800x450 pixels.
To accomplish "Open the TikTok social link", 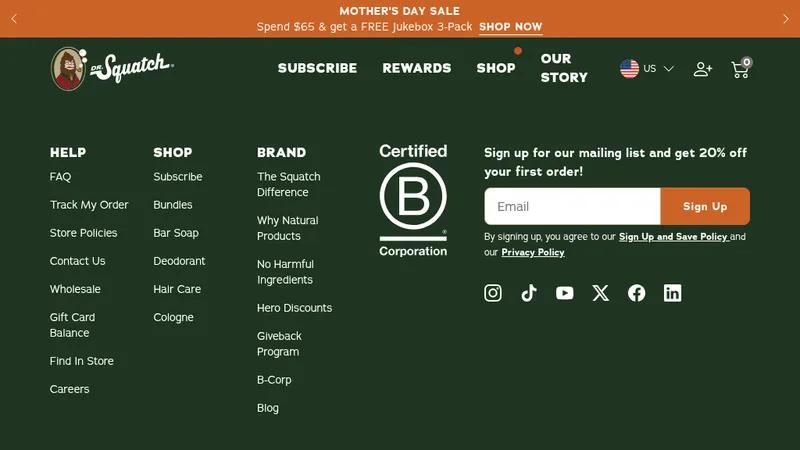I will 529,293.
